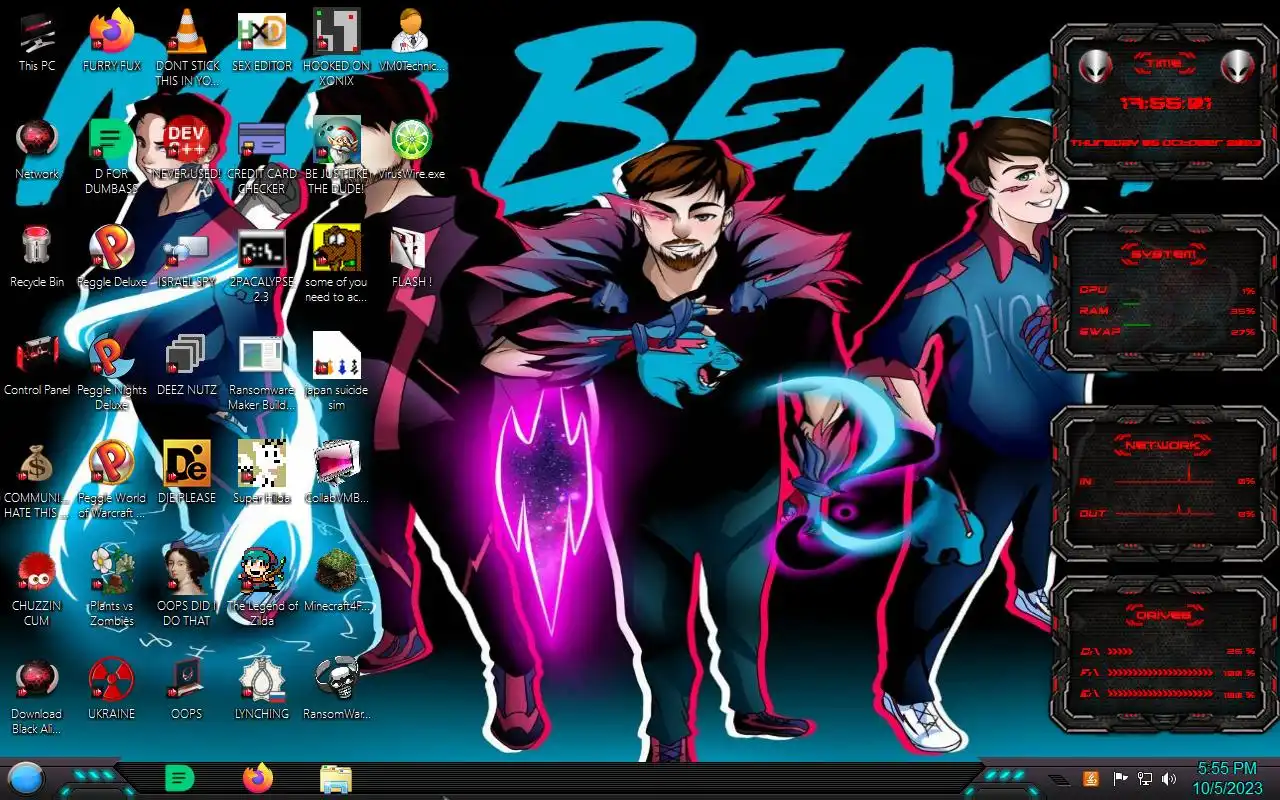Launch Firefox from the taskbar
Viewport: 1280px width, 800px height.
257,777
